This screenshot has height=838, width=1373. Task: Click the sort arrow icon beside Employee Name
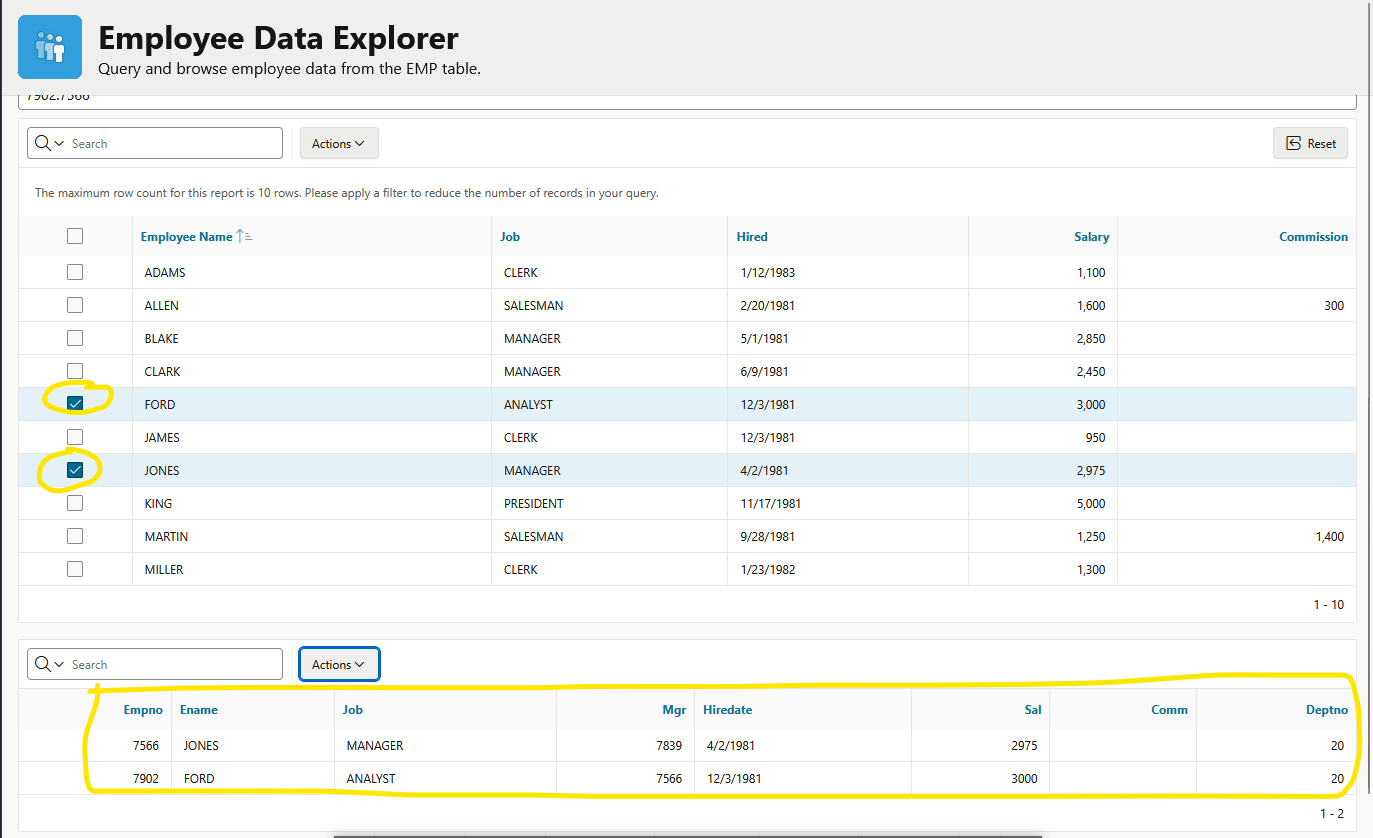tap(245, 237)
